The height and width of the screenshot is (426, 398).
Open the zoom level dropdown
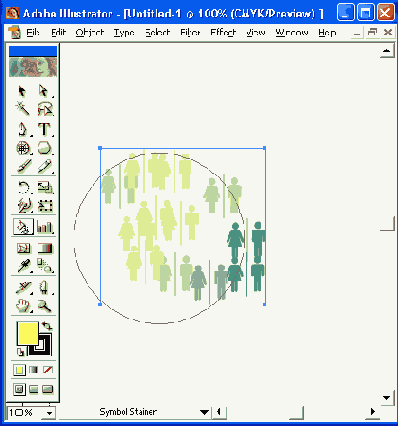click(x=50, y=413)
